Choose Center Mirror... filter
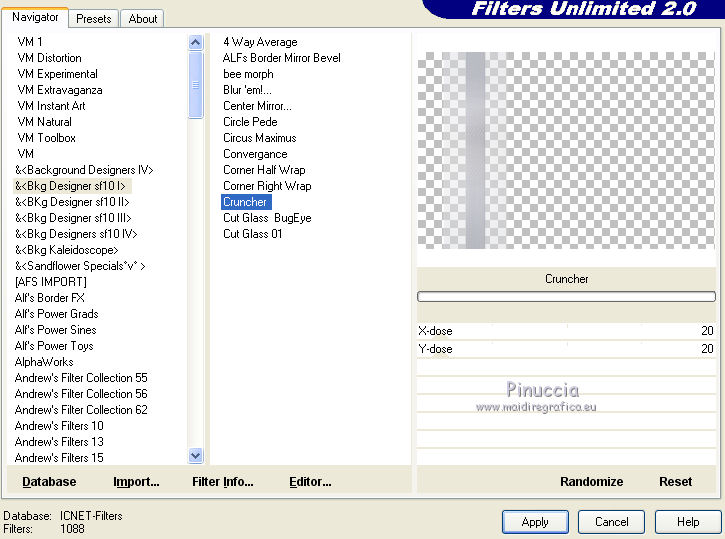This screenshot has height=539, width=725. [257, 106]
